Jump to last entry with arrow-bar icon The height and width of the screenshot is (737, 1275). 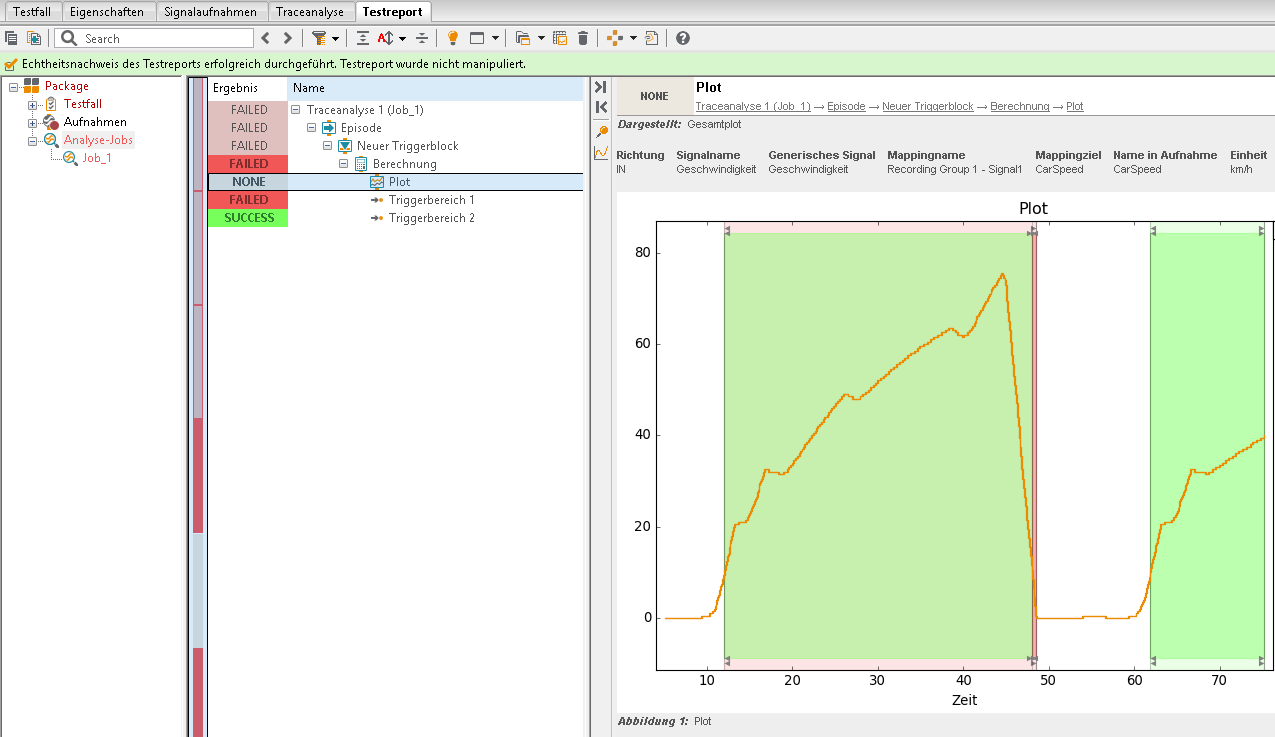(x=601, y=87)
